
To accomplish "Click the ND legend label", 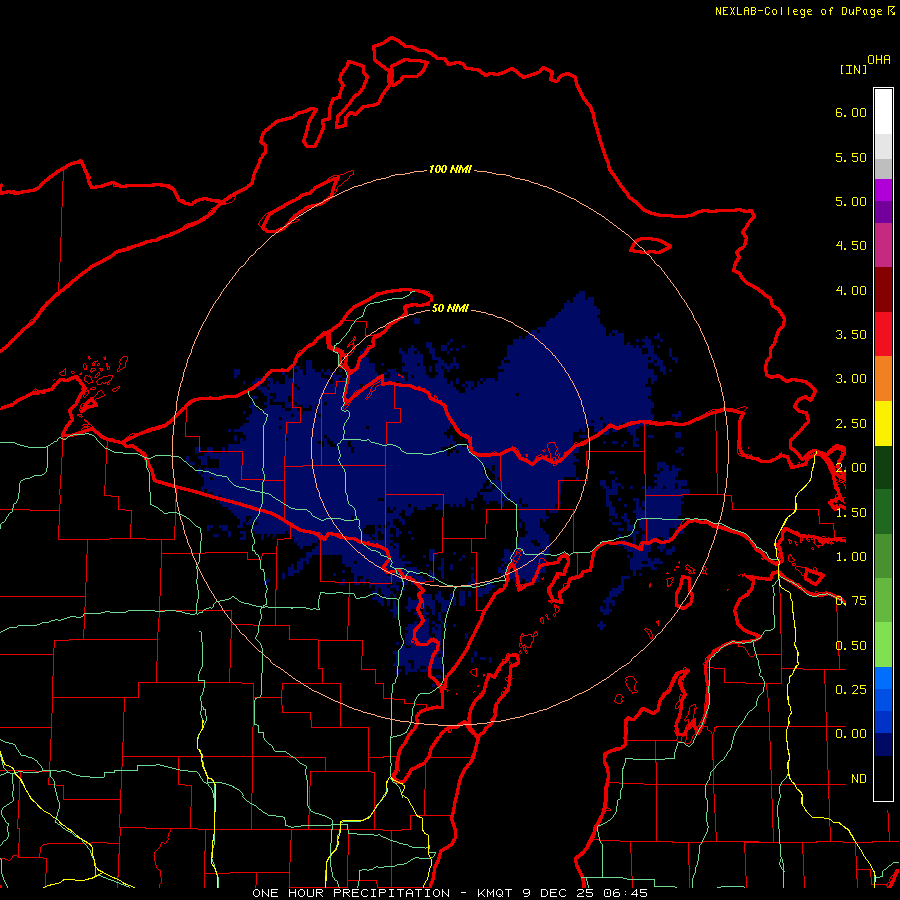I will [859, 779].
